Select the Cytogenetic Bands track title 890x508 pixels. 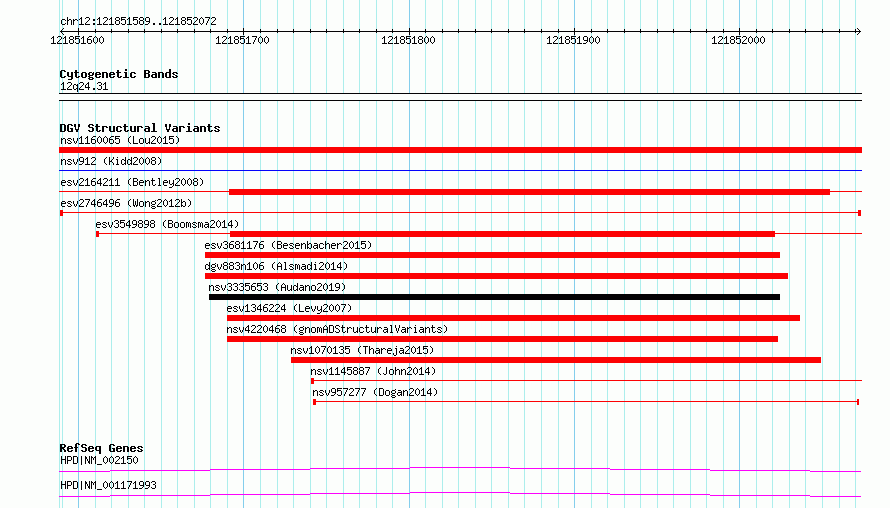(x=119, y=74)
